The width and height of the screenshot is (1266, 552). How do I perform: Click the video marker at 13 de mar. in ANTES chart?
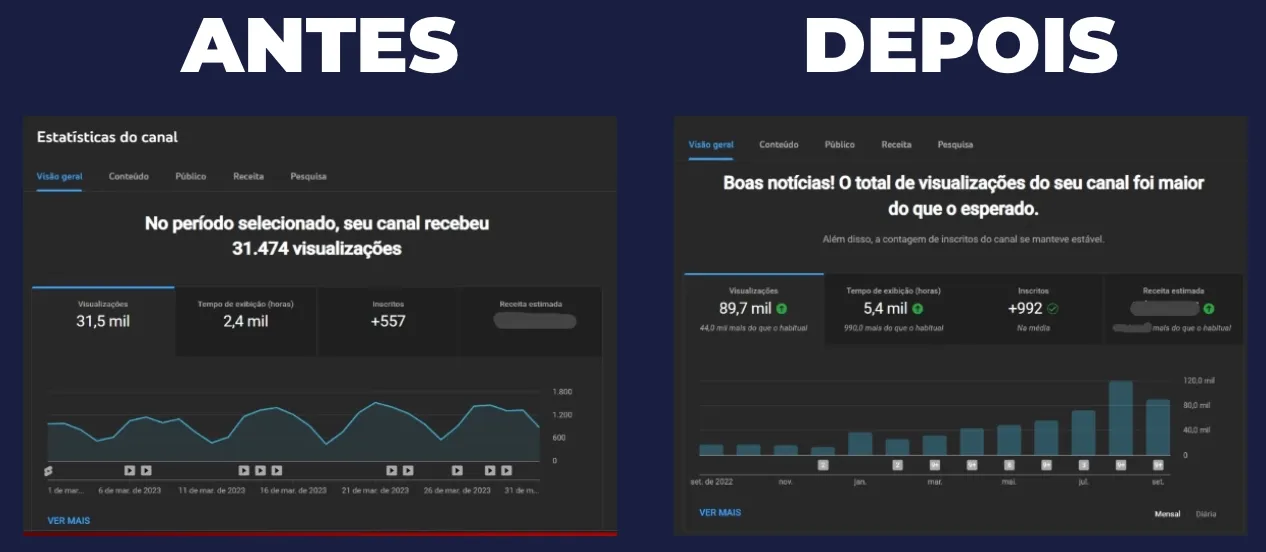pos(244,470)
